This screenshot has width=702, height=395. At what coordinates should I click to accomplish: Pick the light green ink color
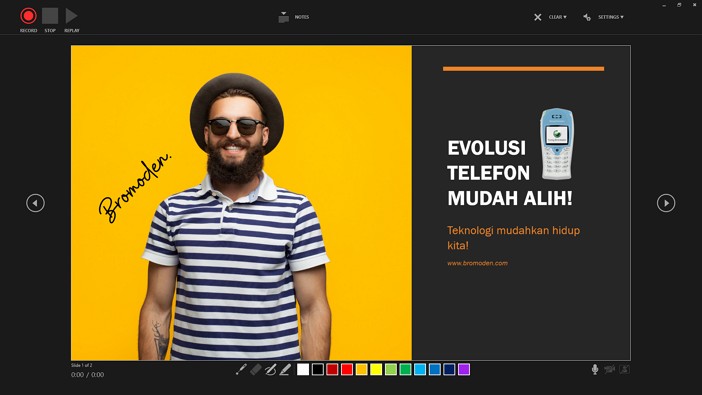pyautogui.click(x=391, y=369)
